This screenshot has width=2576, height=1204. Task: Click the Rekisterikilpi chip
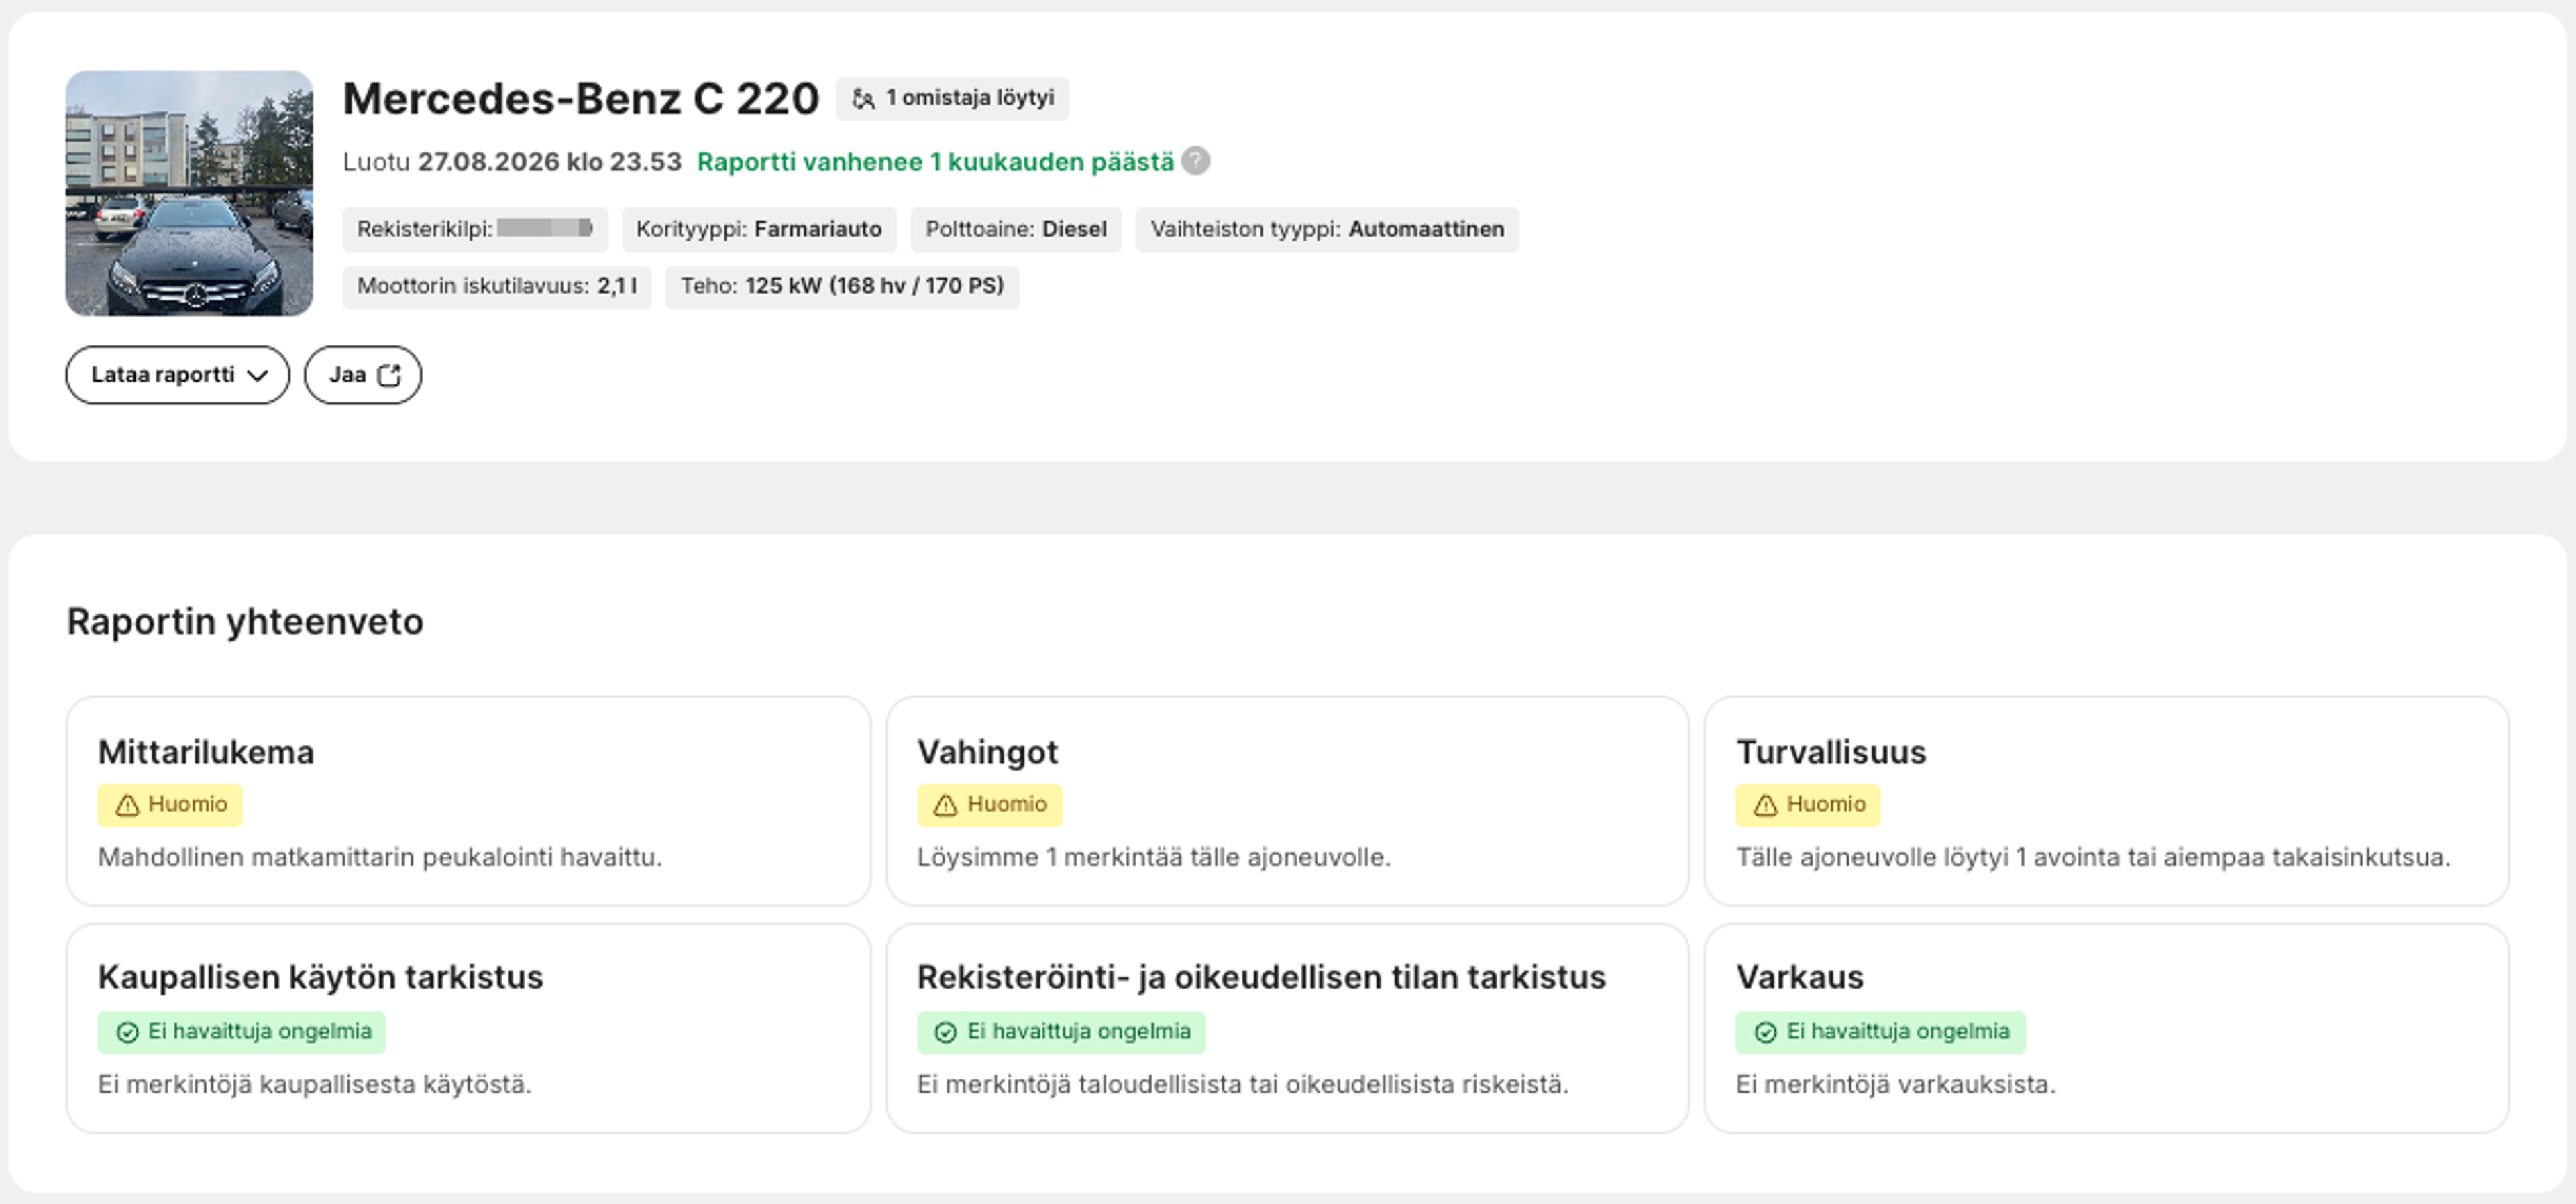(x=475, y=229)
